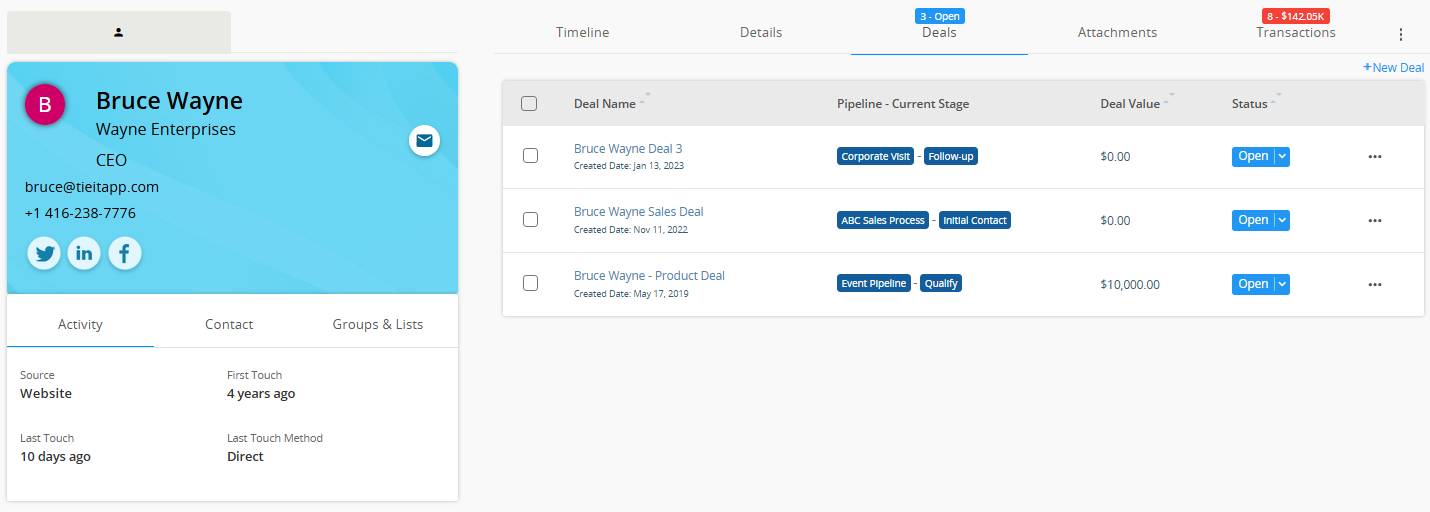The width and height of the screenshot is (1430, 512).
Task: Click the Qualify stage tag
Action: 941,283
